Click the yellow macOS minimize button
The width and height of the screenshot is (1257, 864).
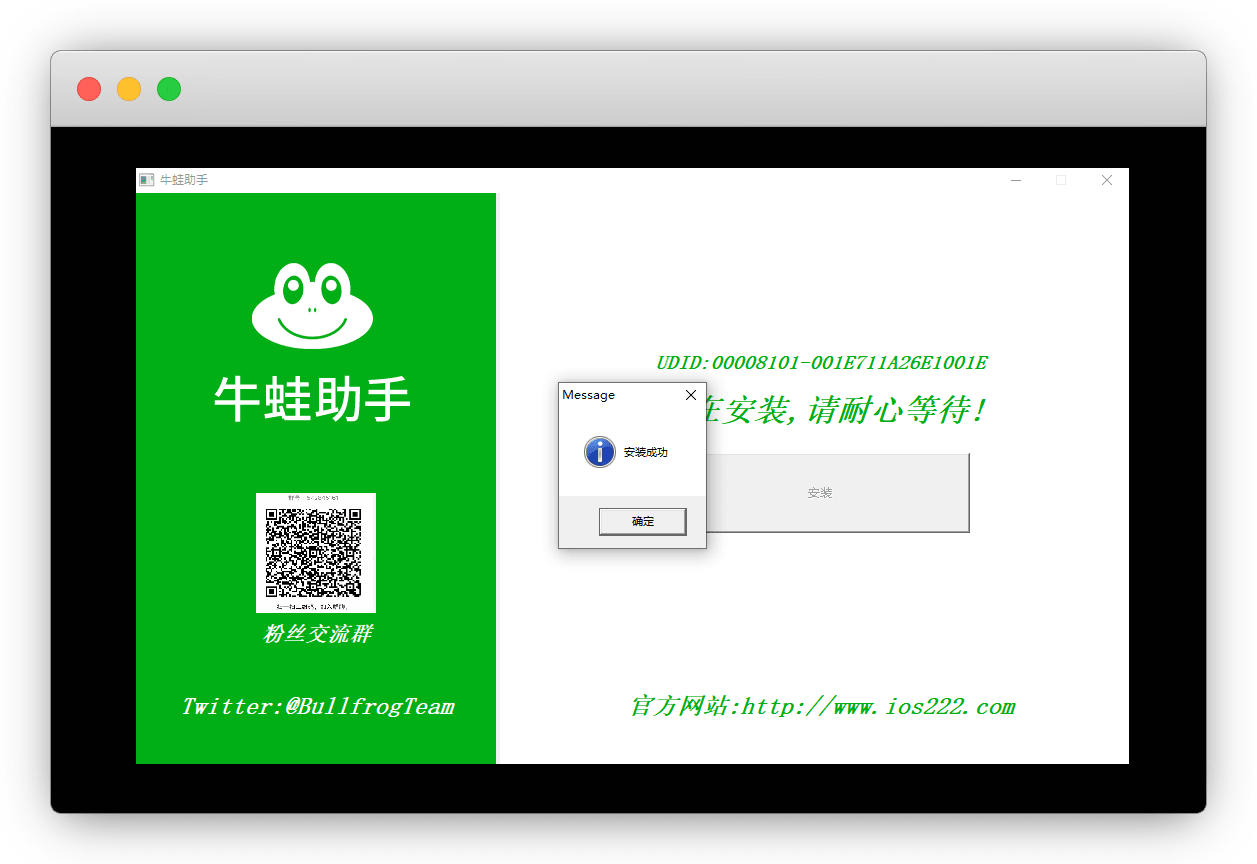click(x=129, y=89)
